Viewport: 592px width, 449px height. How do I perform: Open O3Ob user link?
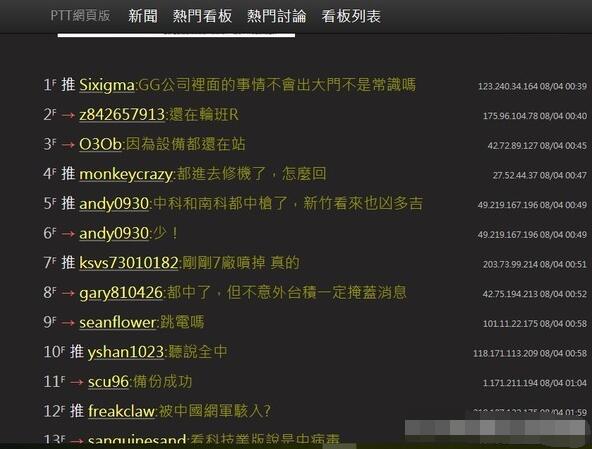(100, 145)
